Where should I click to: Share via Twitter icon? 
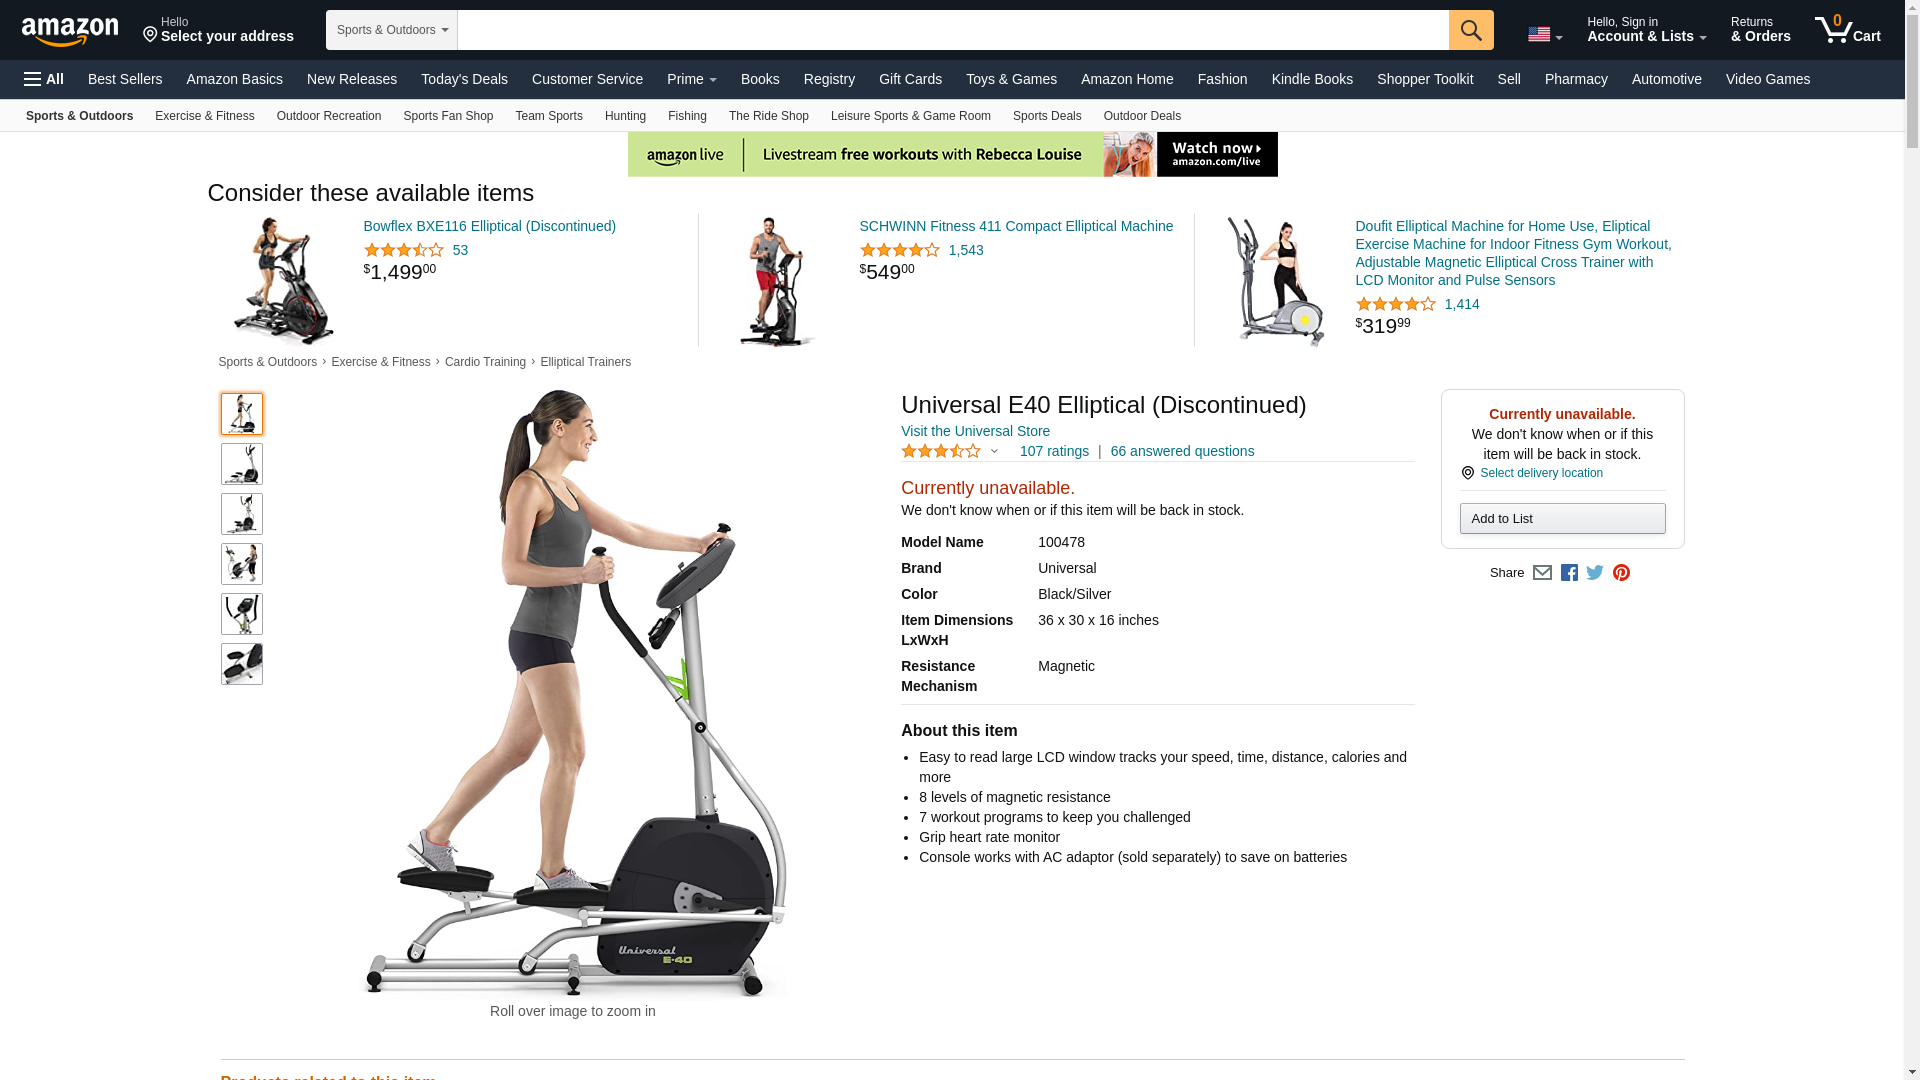pos(1595,573)
